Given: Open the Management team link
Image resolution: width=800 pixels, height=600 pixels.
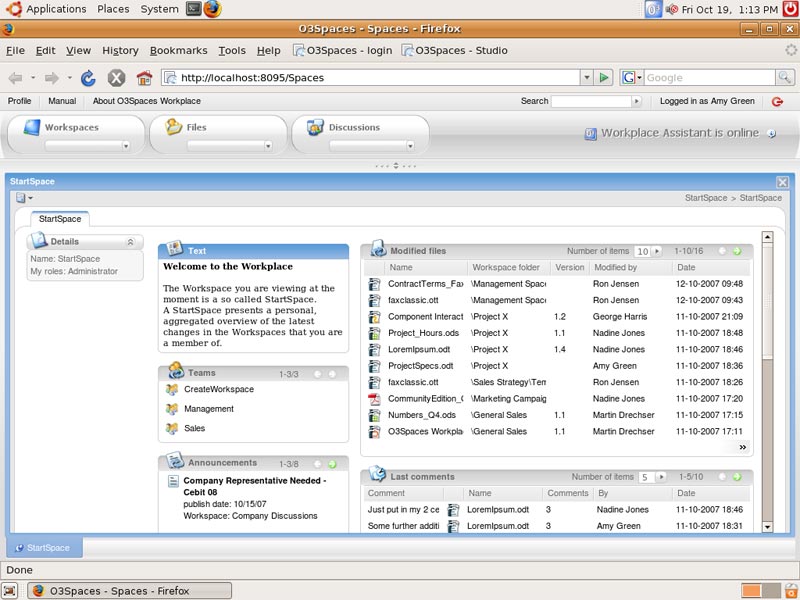Looking at the screenshot, I should pos(209,409).
